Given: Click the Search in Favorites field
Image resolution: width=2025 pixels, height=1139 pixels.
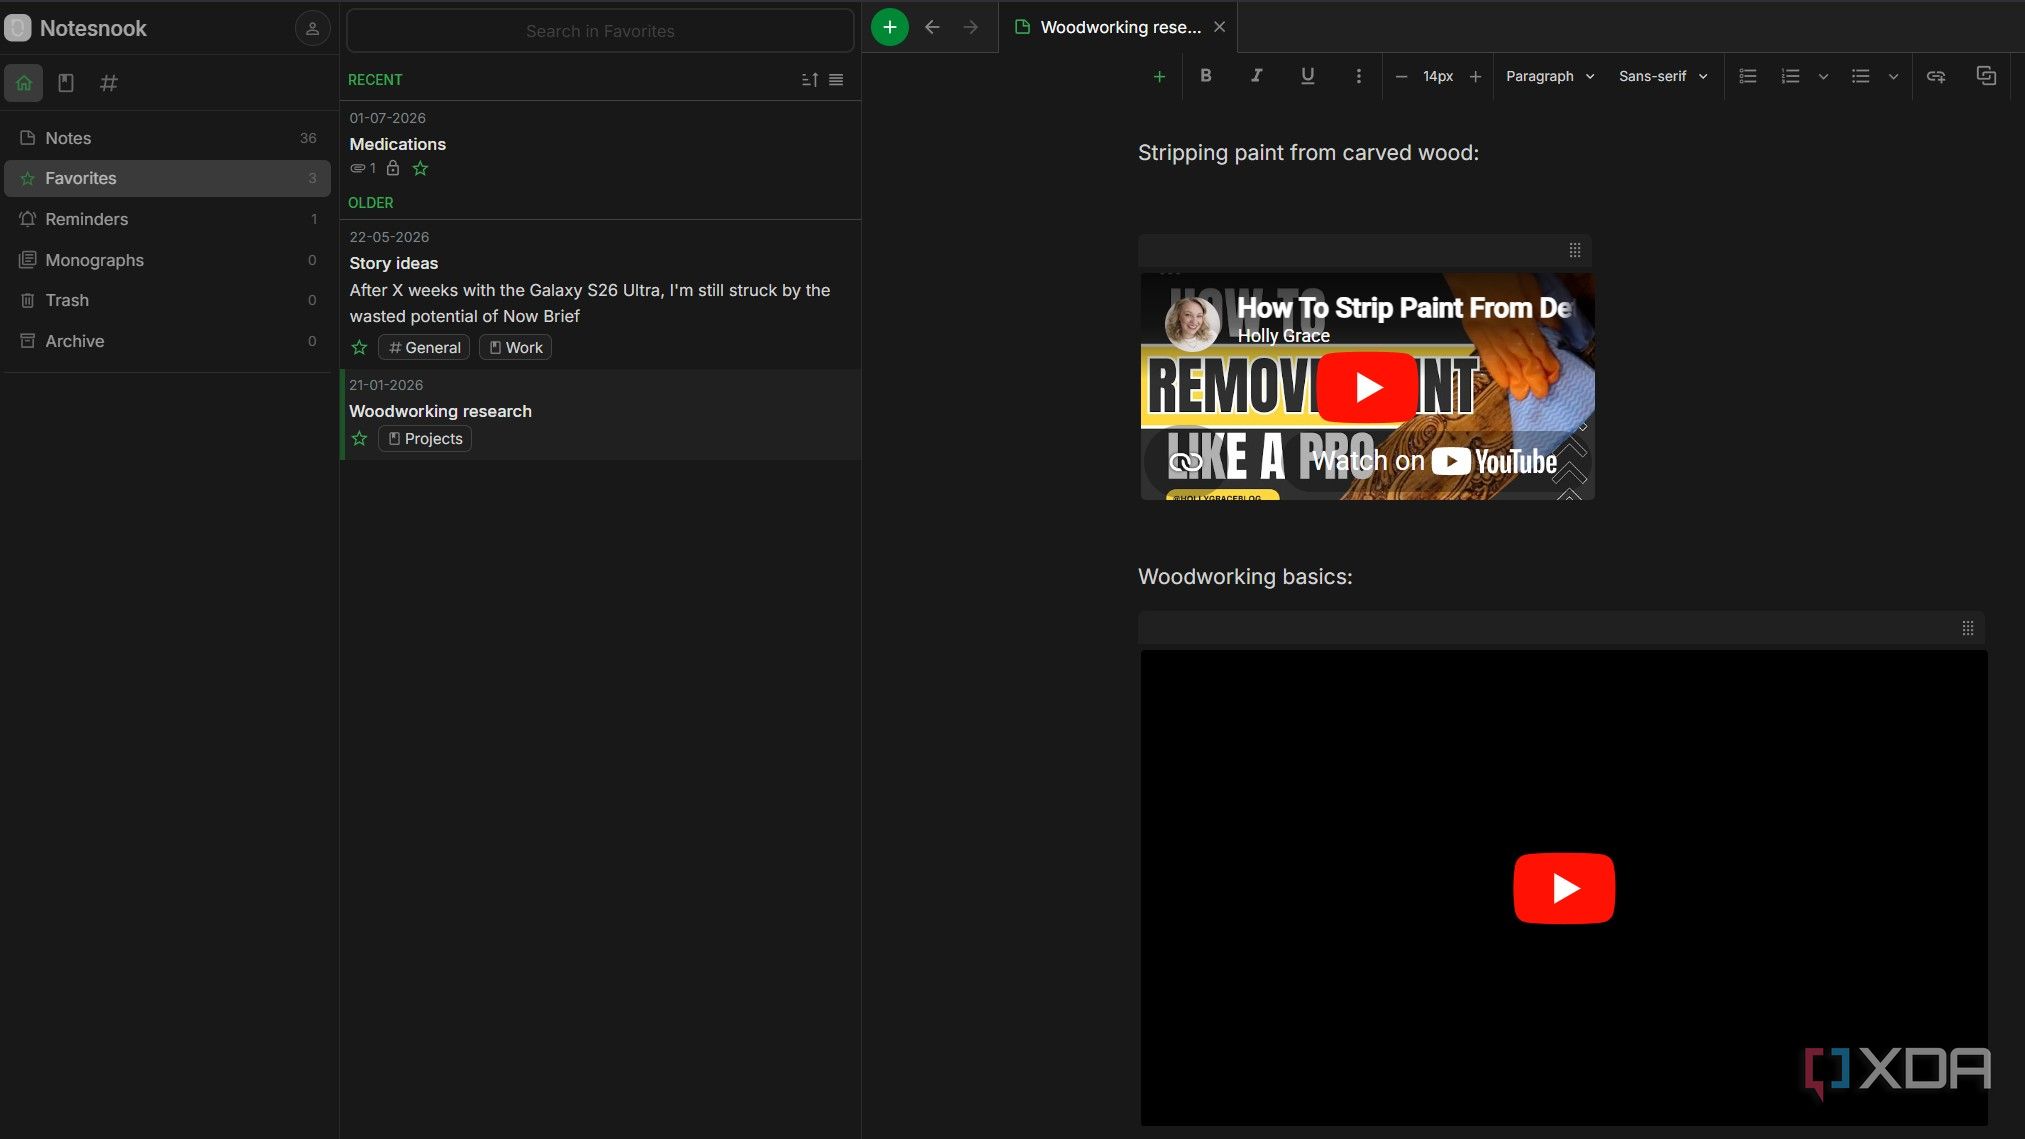Looking at the screenshot, I should 600,31.
